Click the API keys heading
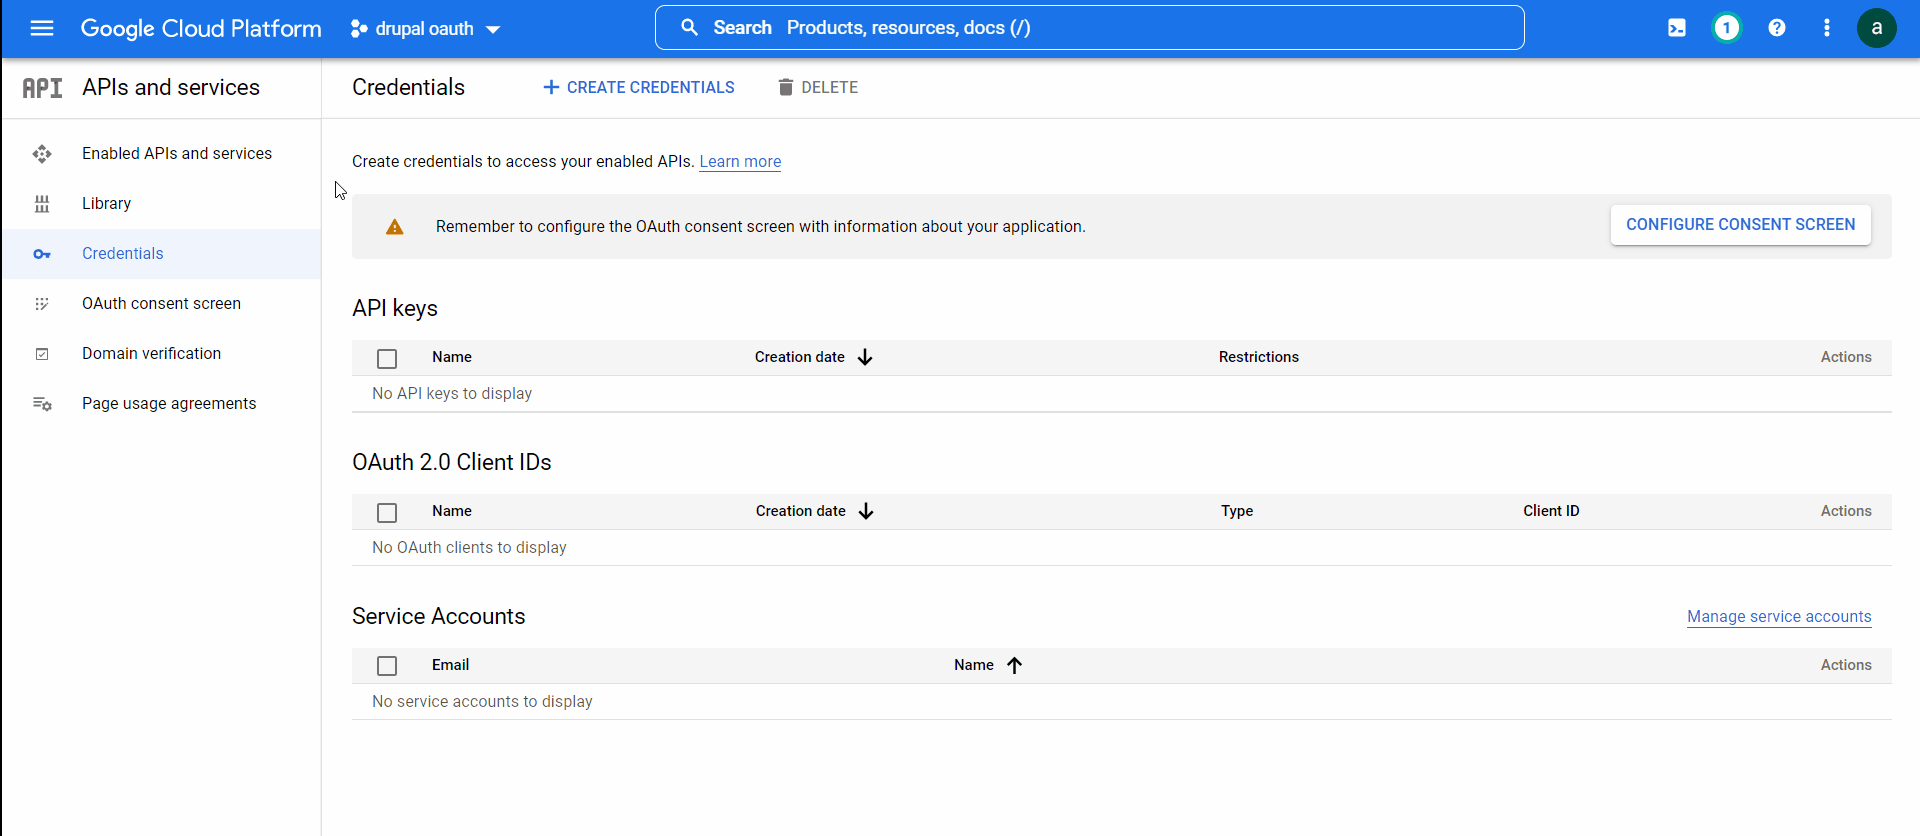Image resolution: width=1920 pixels, height=836 pixels. pyautogui.click(x=395, y=308)
